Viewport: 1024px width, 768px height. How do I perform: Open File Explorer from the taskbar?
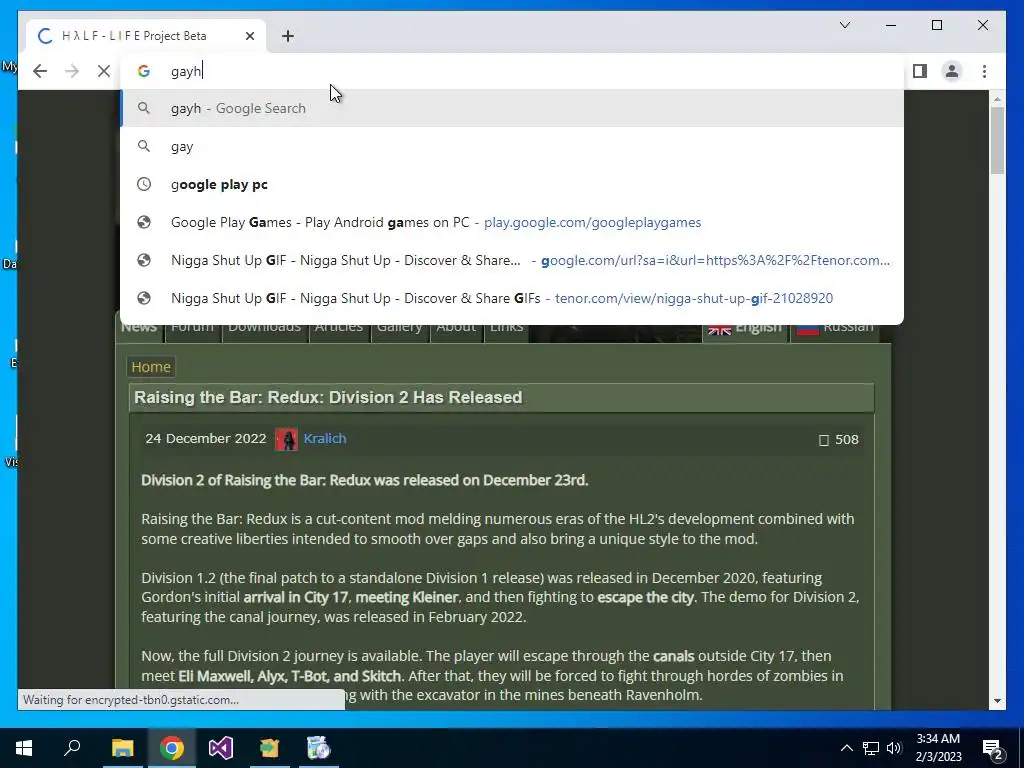click(122, 748)
